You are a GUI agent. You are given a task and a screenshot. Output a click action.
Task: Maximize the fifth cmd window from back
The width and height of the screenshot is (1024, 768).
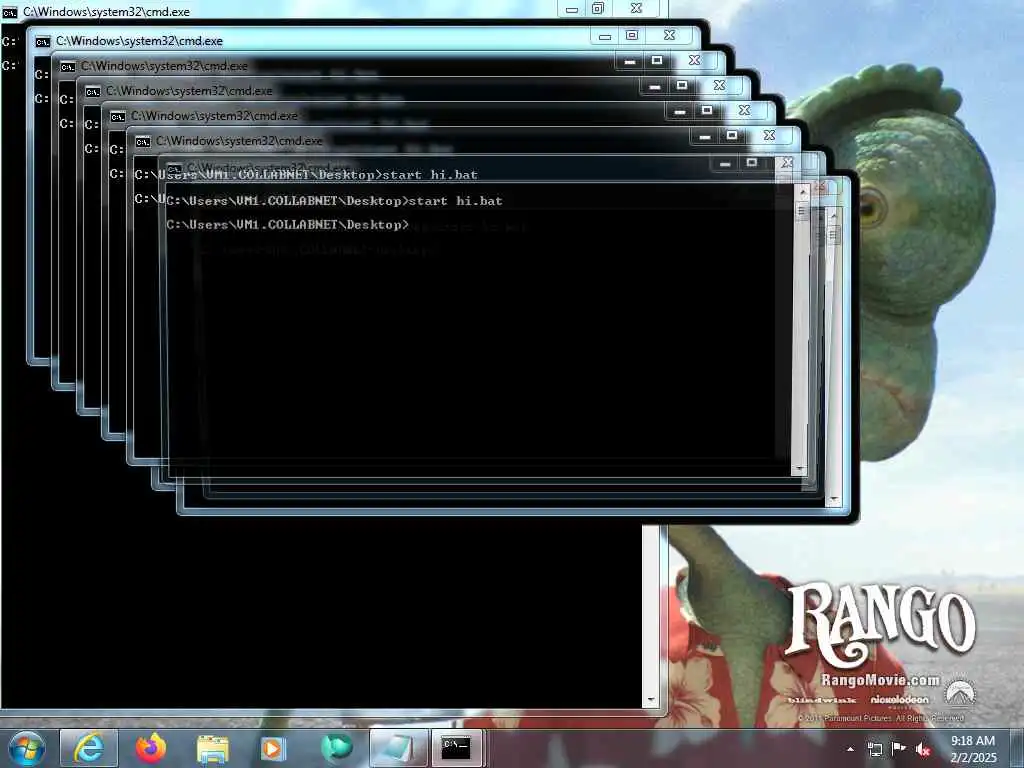707,111
